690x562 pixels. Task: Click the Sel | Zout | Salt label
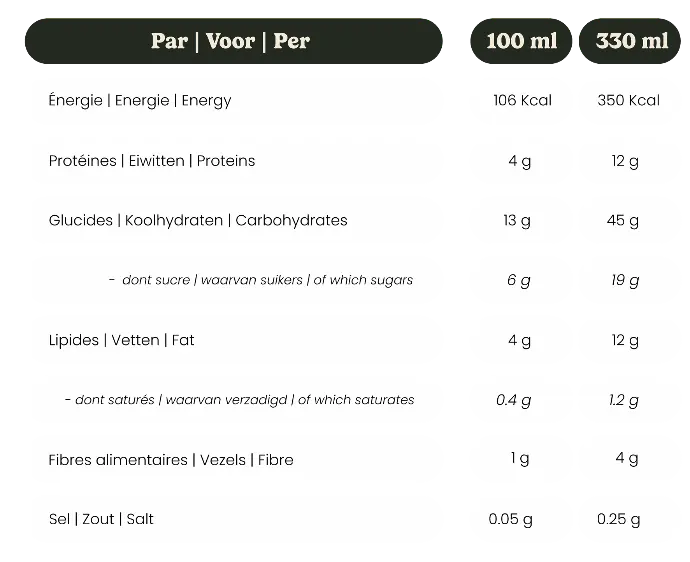click(x=101, y=519)
